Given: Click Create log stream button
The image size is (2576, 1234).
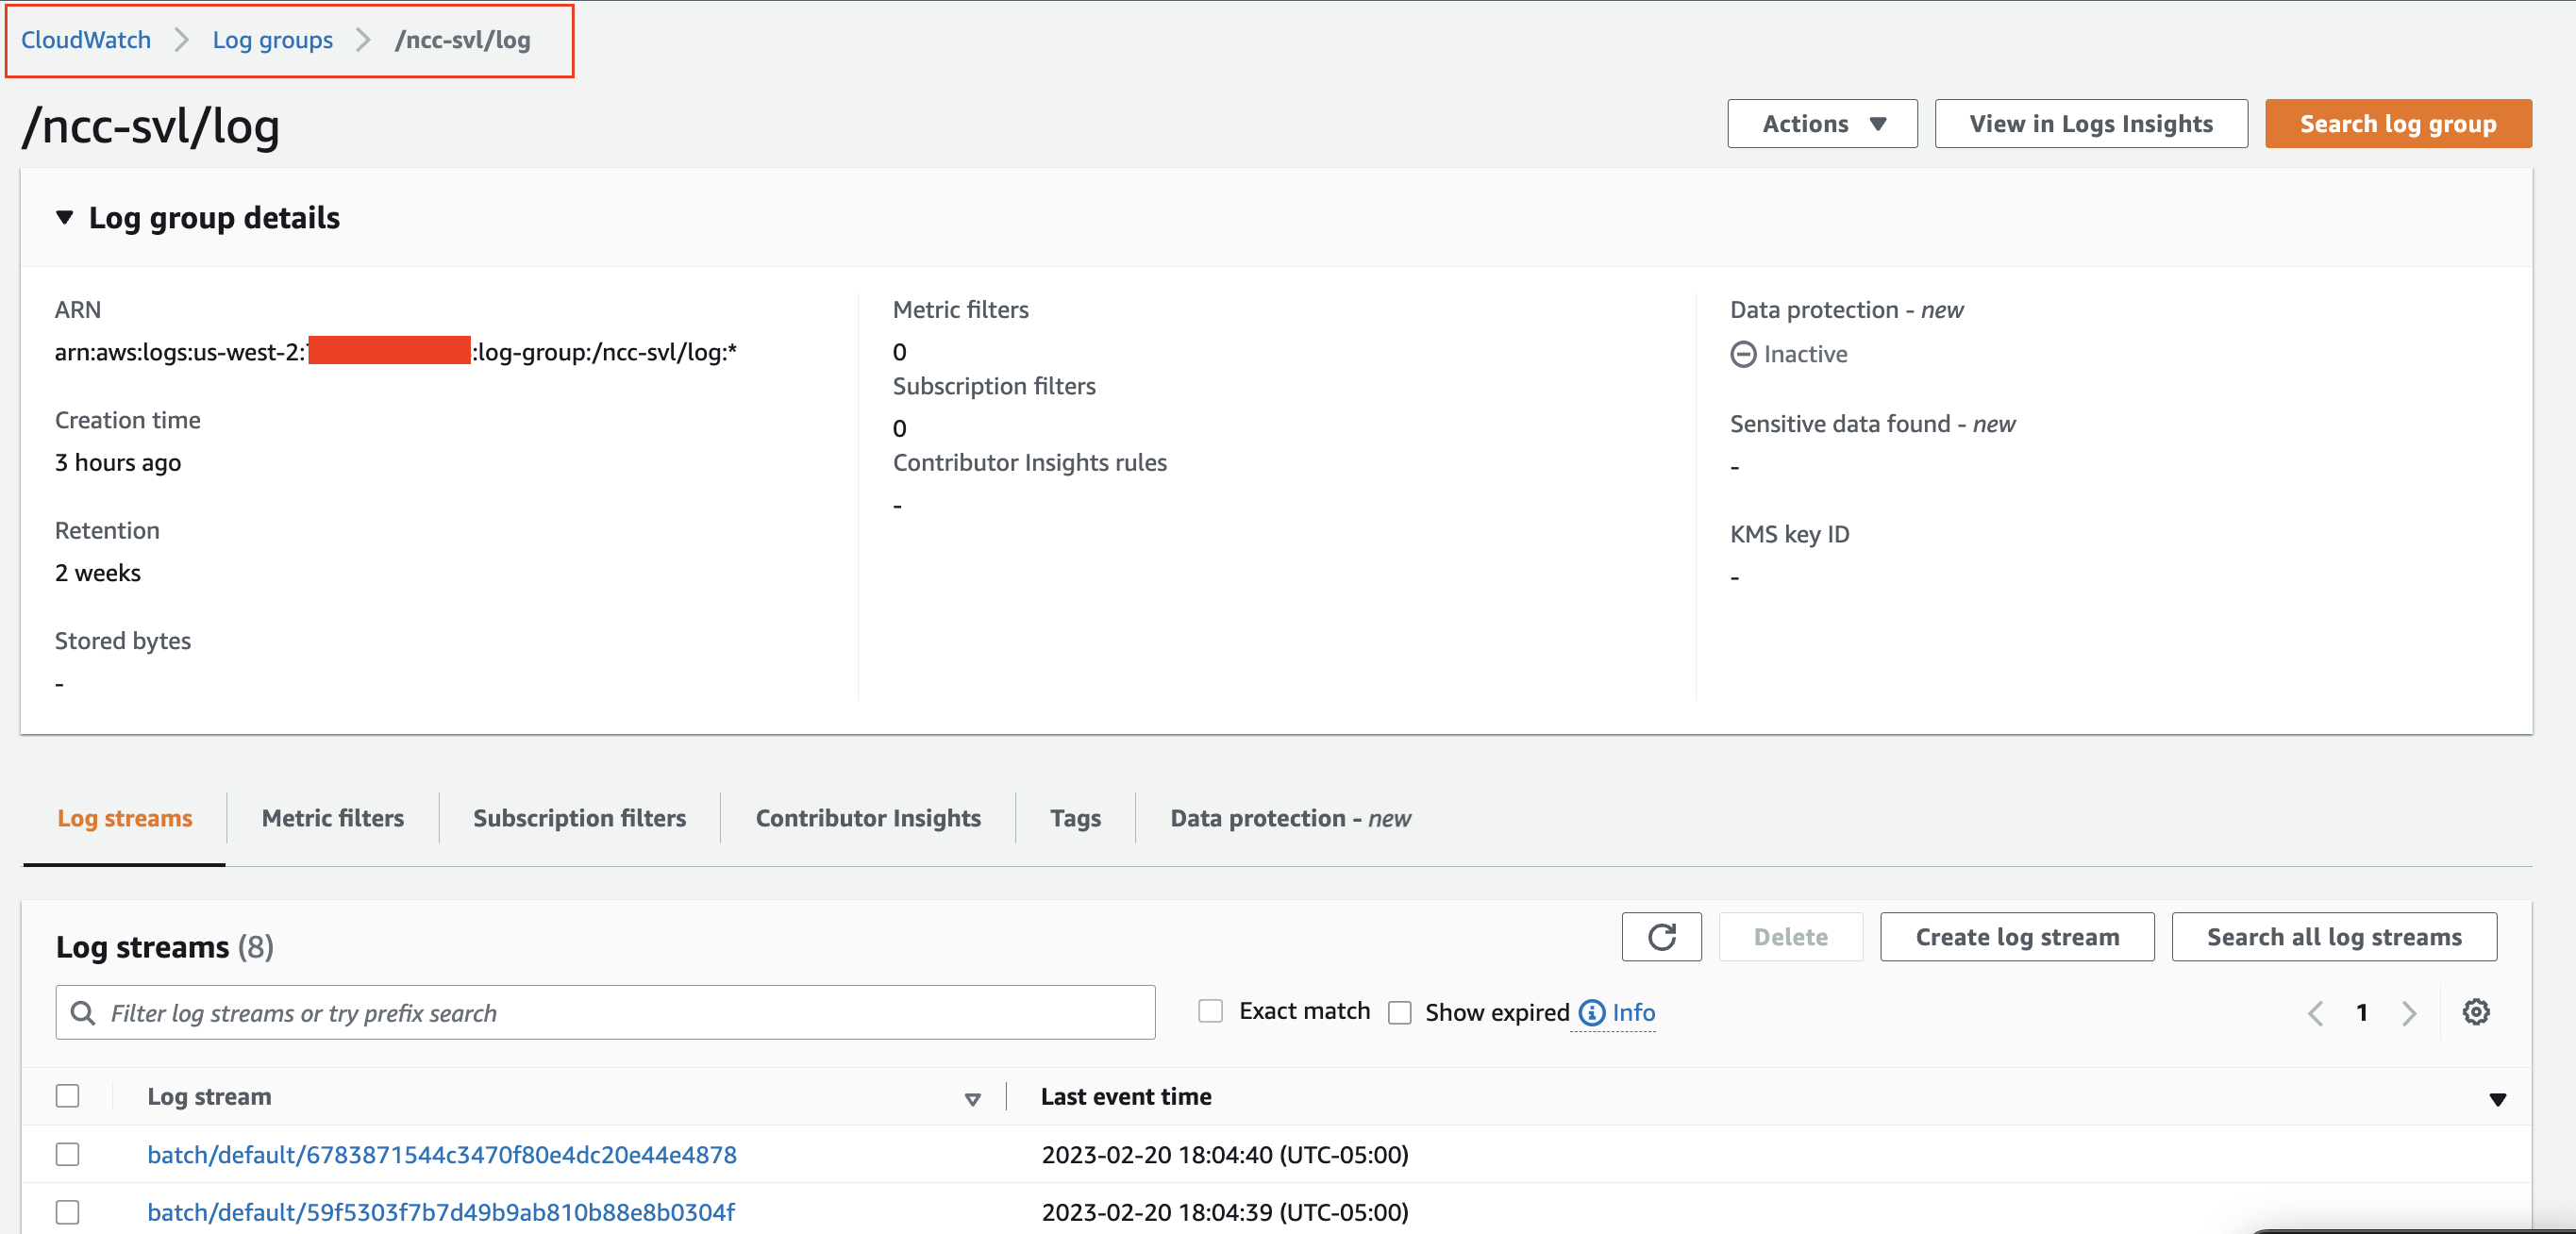Looking at the screenshot, I should pyautogui.click(x=2017, y=937).
